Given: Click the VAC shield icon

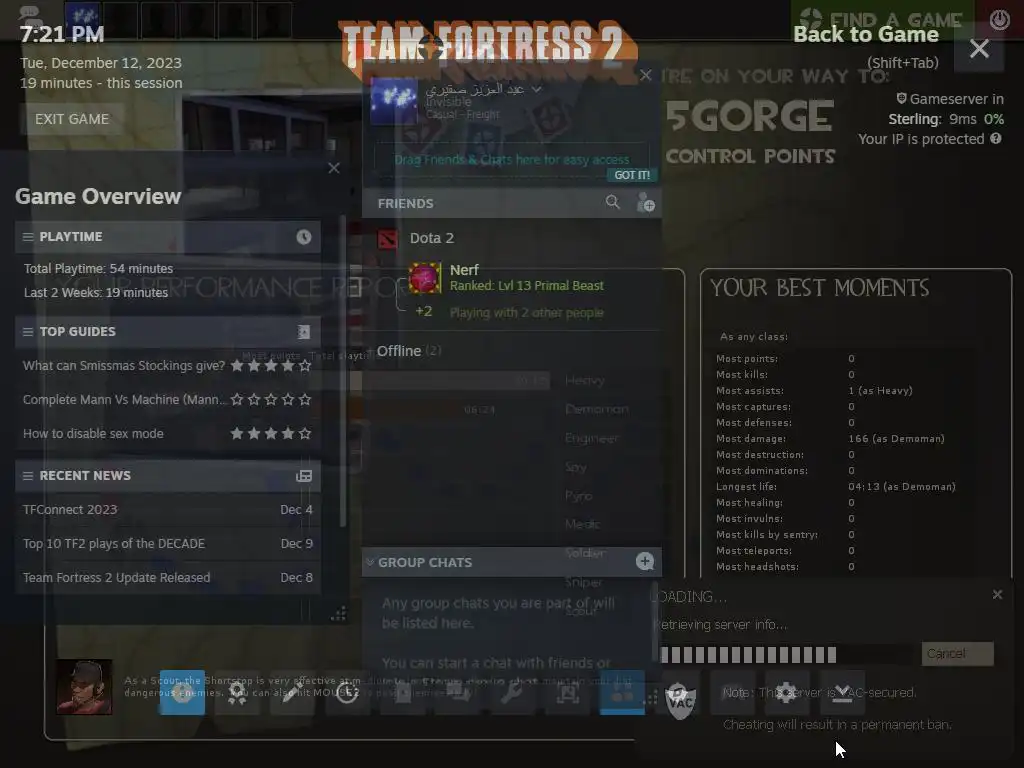Looking at the screenshot, I should click(x=680, y=701).
